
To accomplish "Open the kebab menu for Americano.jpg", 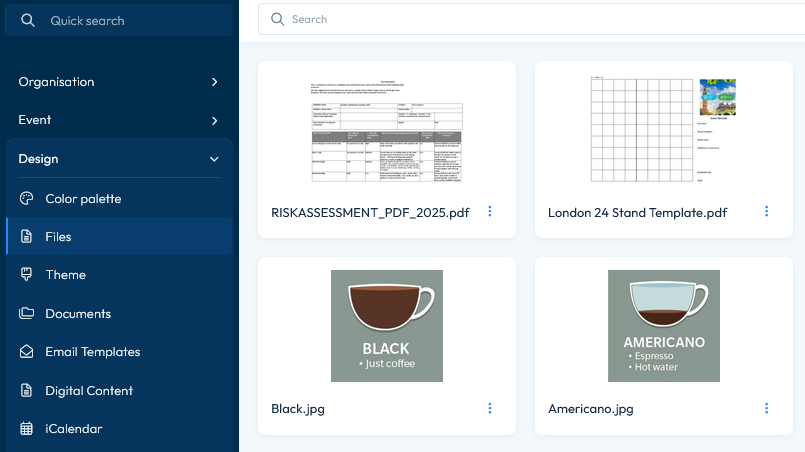I will tap(767, 408).
